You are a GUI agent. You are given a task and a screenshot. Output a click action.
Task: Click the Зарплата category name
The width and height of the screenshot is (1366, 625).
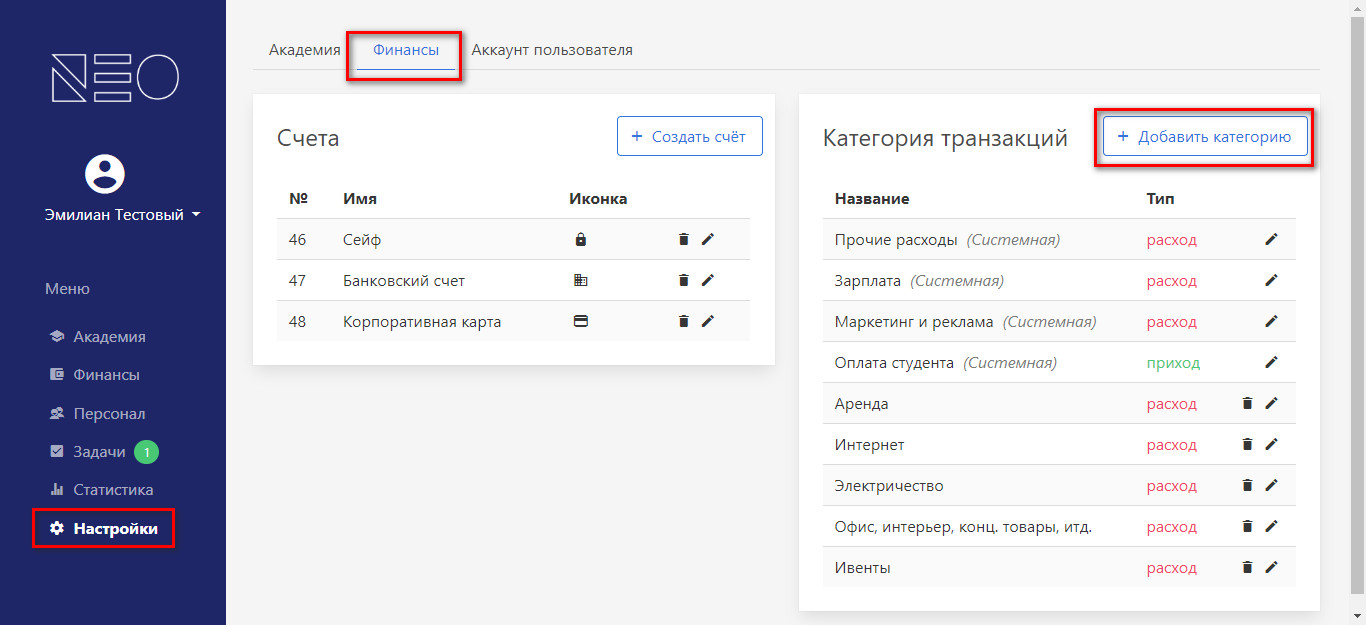pyautogui.click(x=868, y=281)
